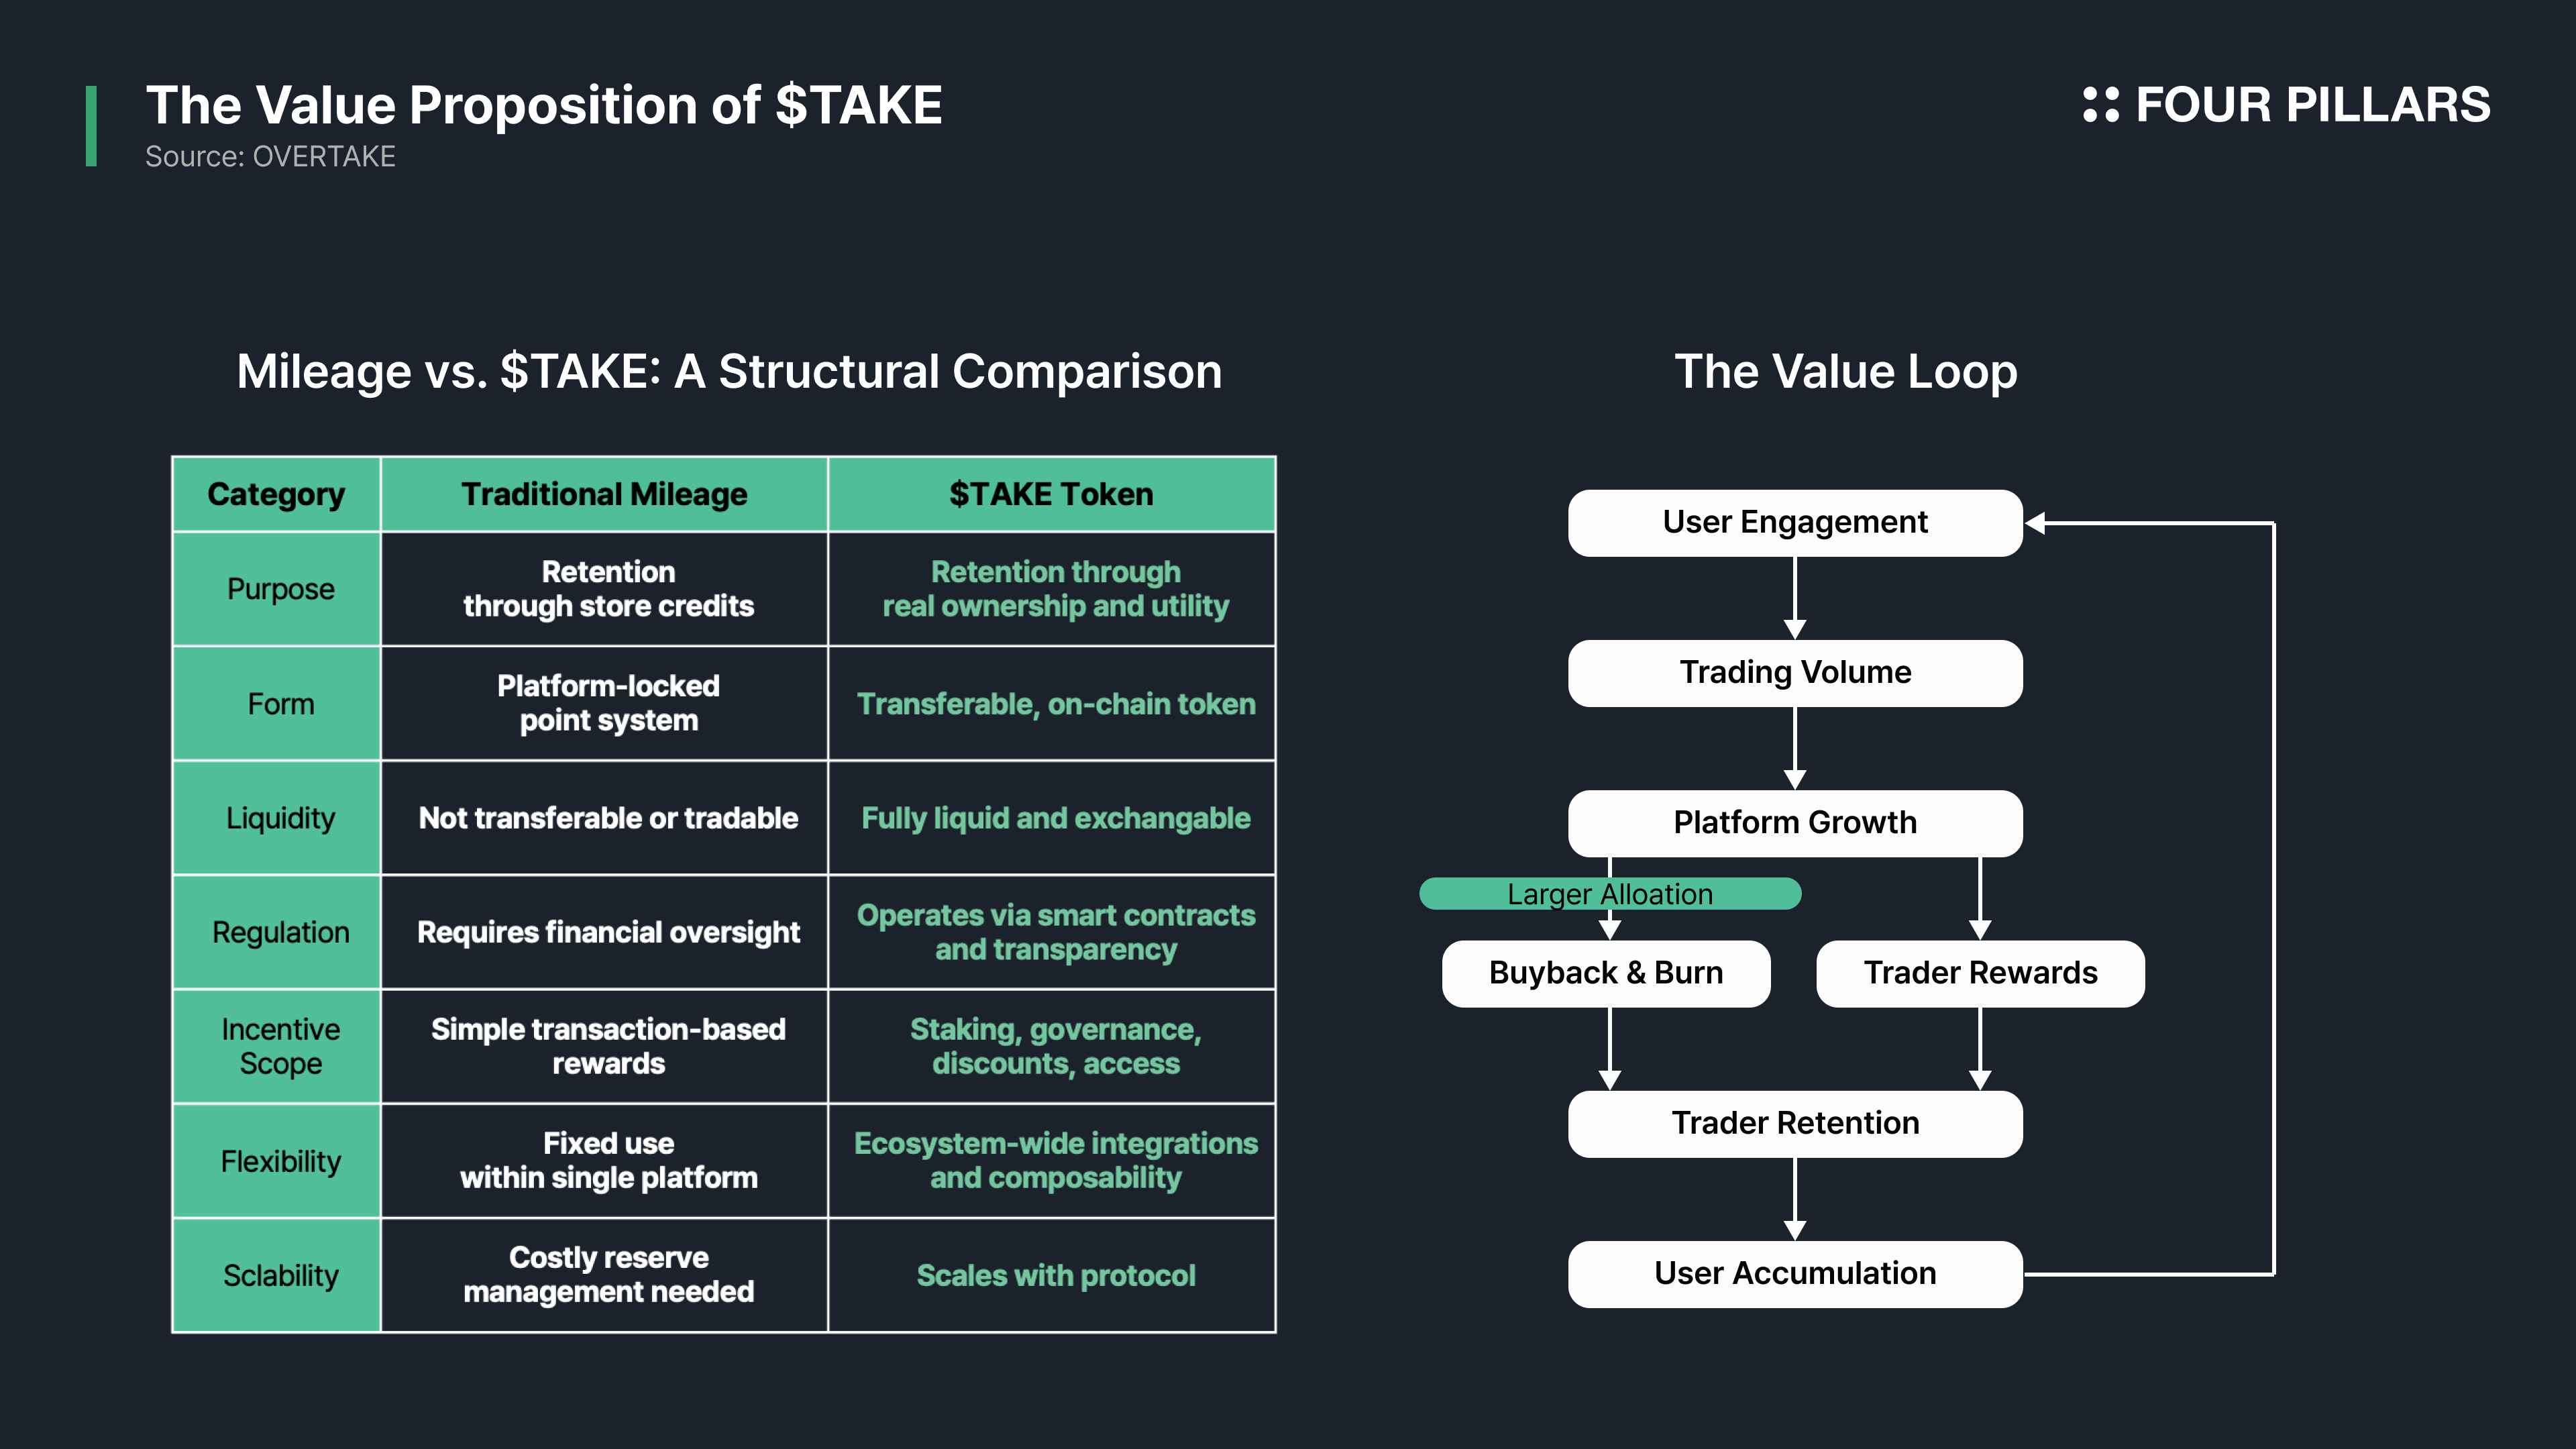Select the Trading Volume box

[1794, 673]
